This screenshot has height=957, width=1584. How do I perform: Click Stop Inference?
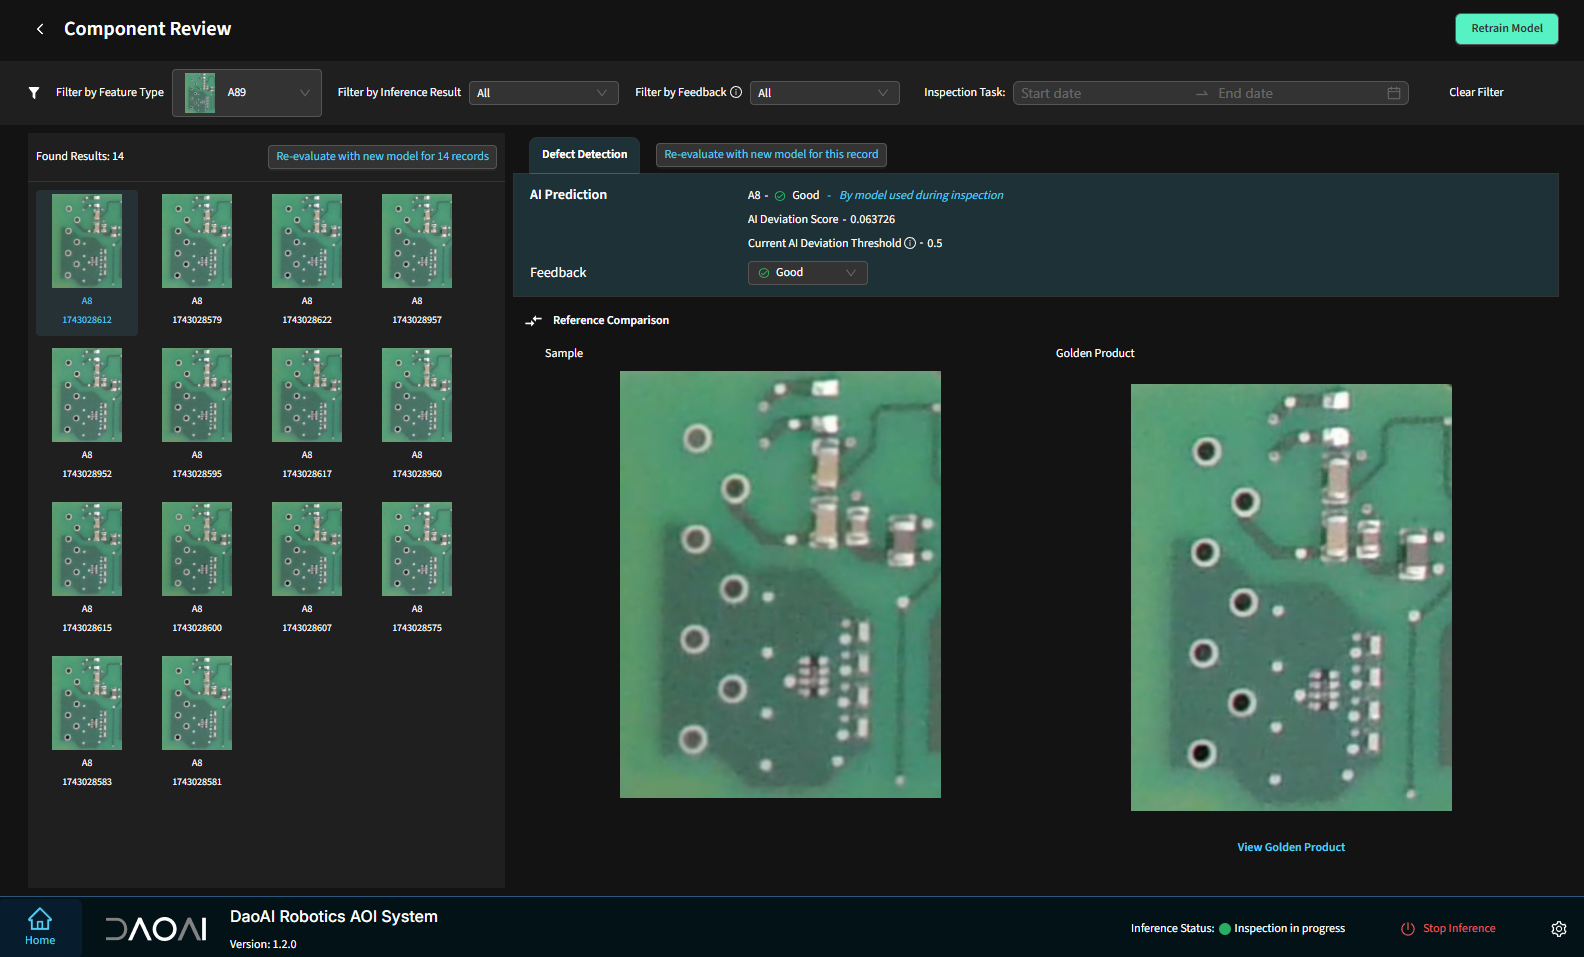(x=1449, y=929)
